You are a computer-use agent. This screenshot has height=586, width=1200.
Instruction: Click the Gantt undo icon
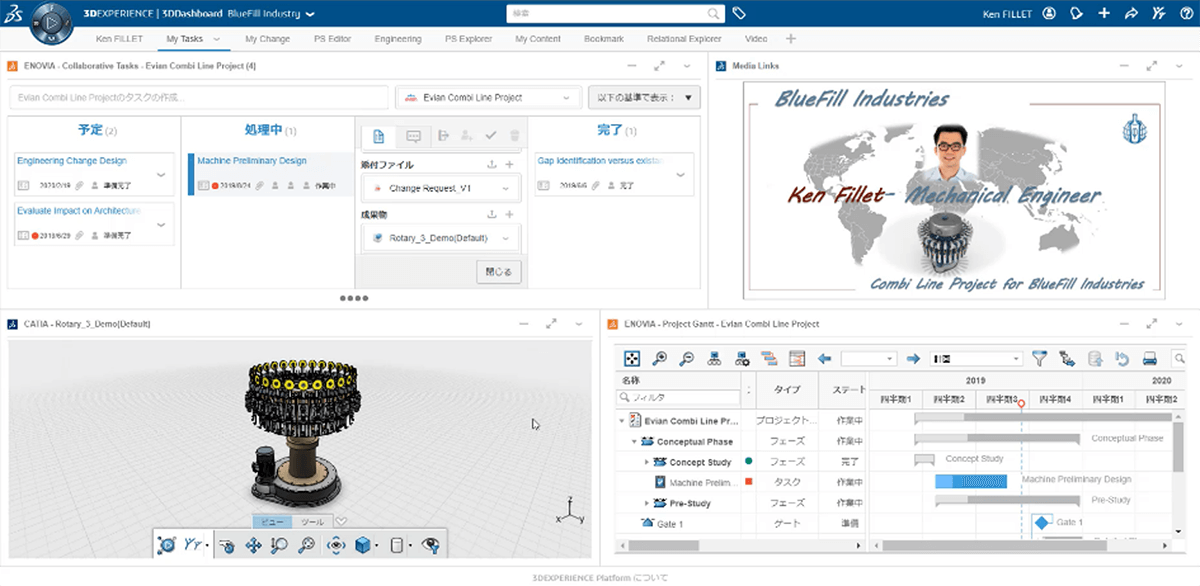click(x=1122, y=358)
